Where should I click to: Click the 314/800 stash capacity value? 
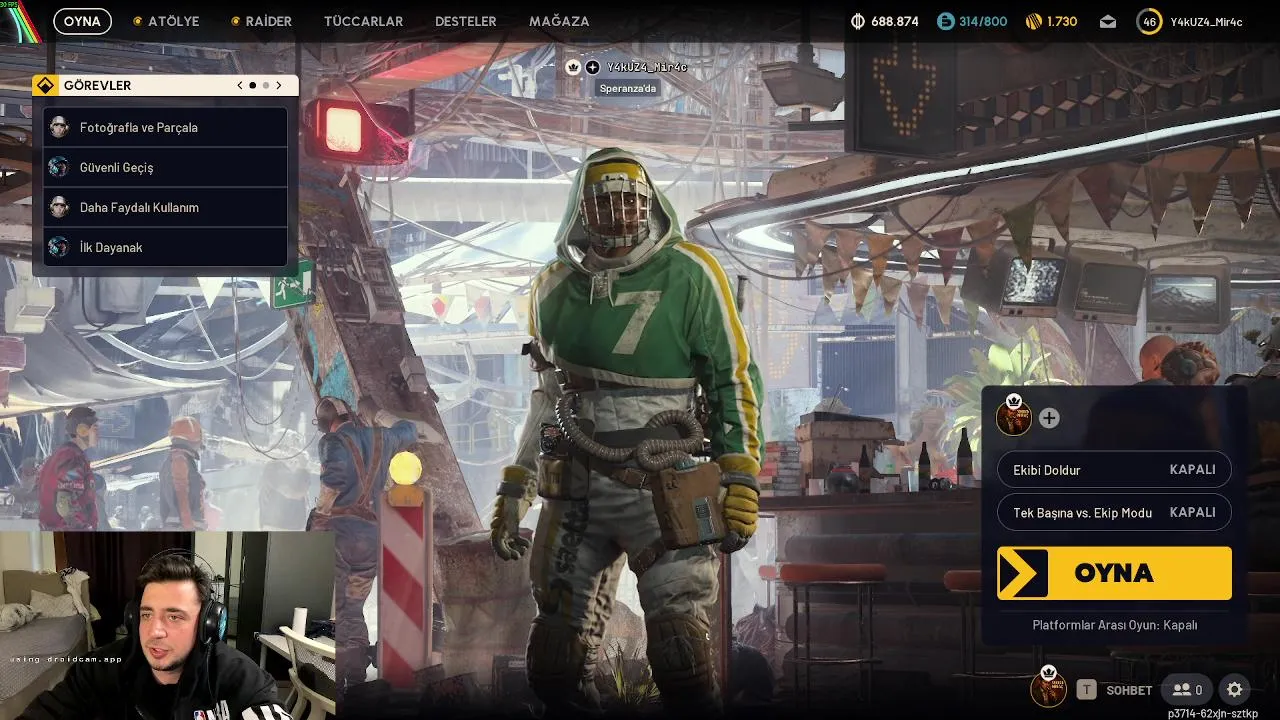pyautogui.click(x=984, y=21)
